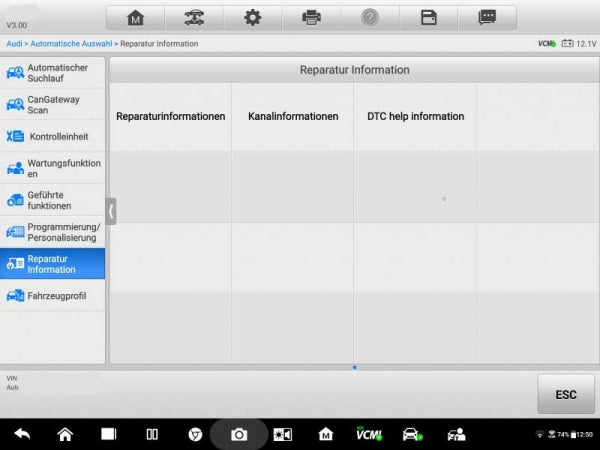The height and width of the screenshot is (450, 600).
Task: Open settings gear in top toolbar
Action: (x=253, y=18)
